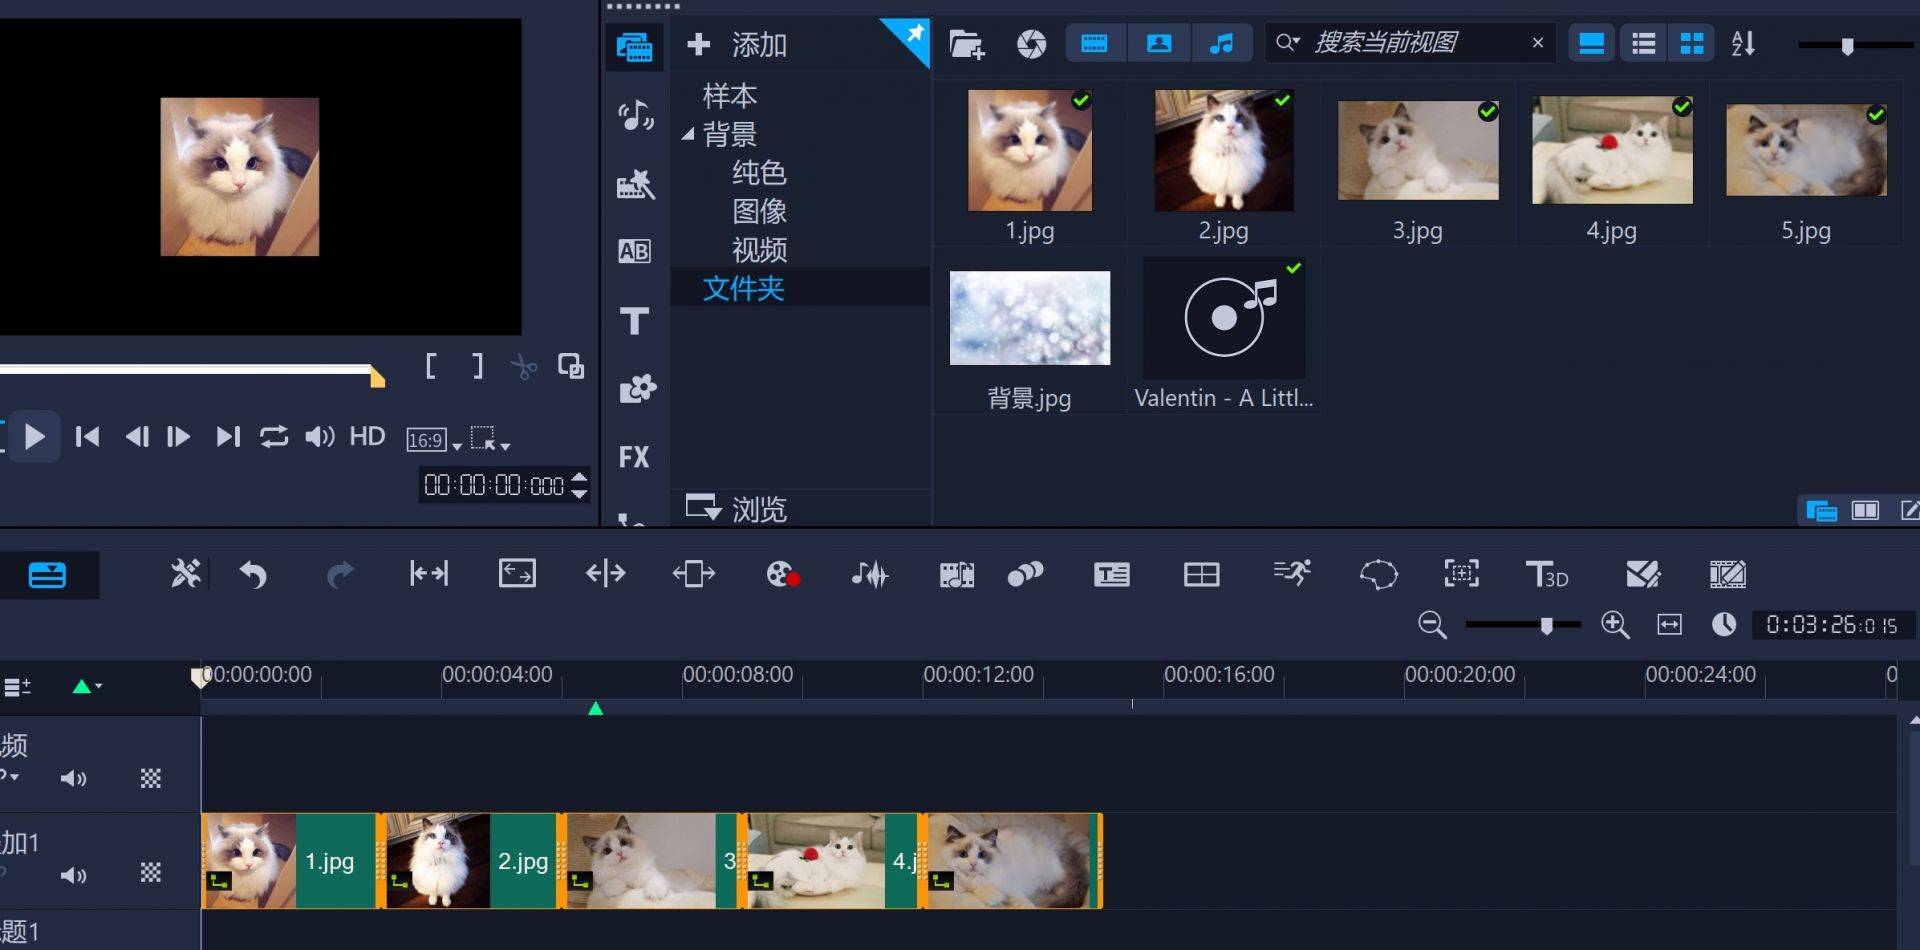Select the 样本 library folder

(x=730, y=96)
